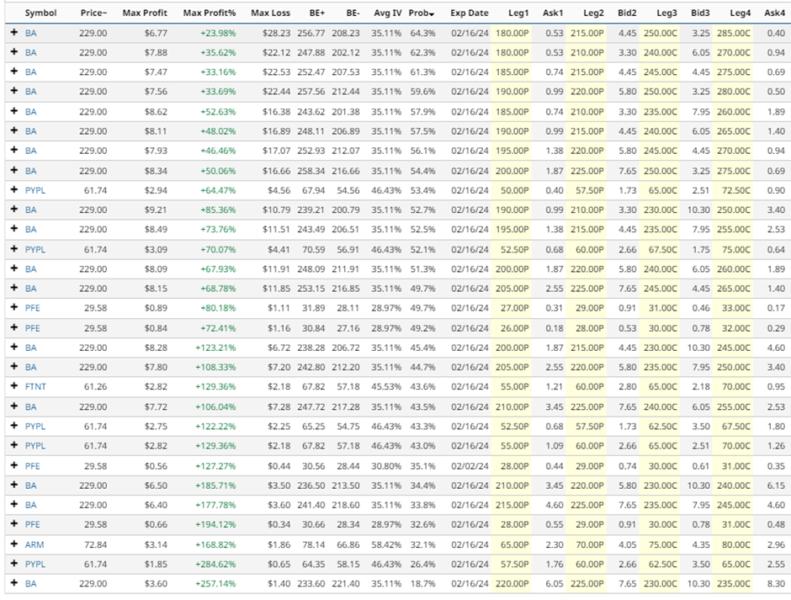The image size is (791, 600).
Task: Select the 18.7% Prob cell
Action: click(x=422, y=583)
